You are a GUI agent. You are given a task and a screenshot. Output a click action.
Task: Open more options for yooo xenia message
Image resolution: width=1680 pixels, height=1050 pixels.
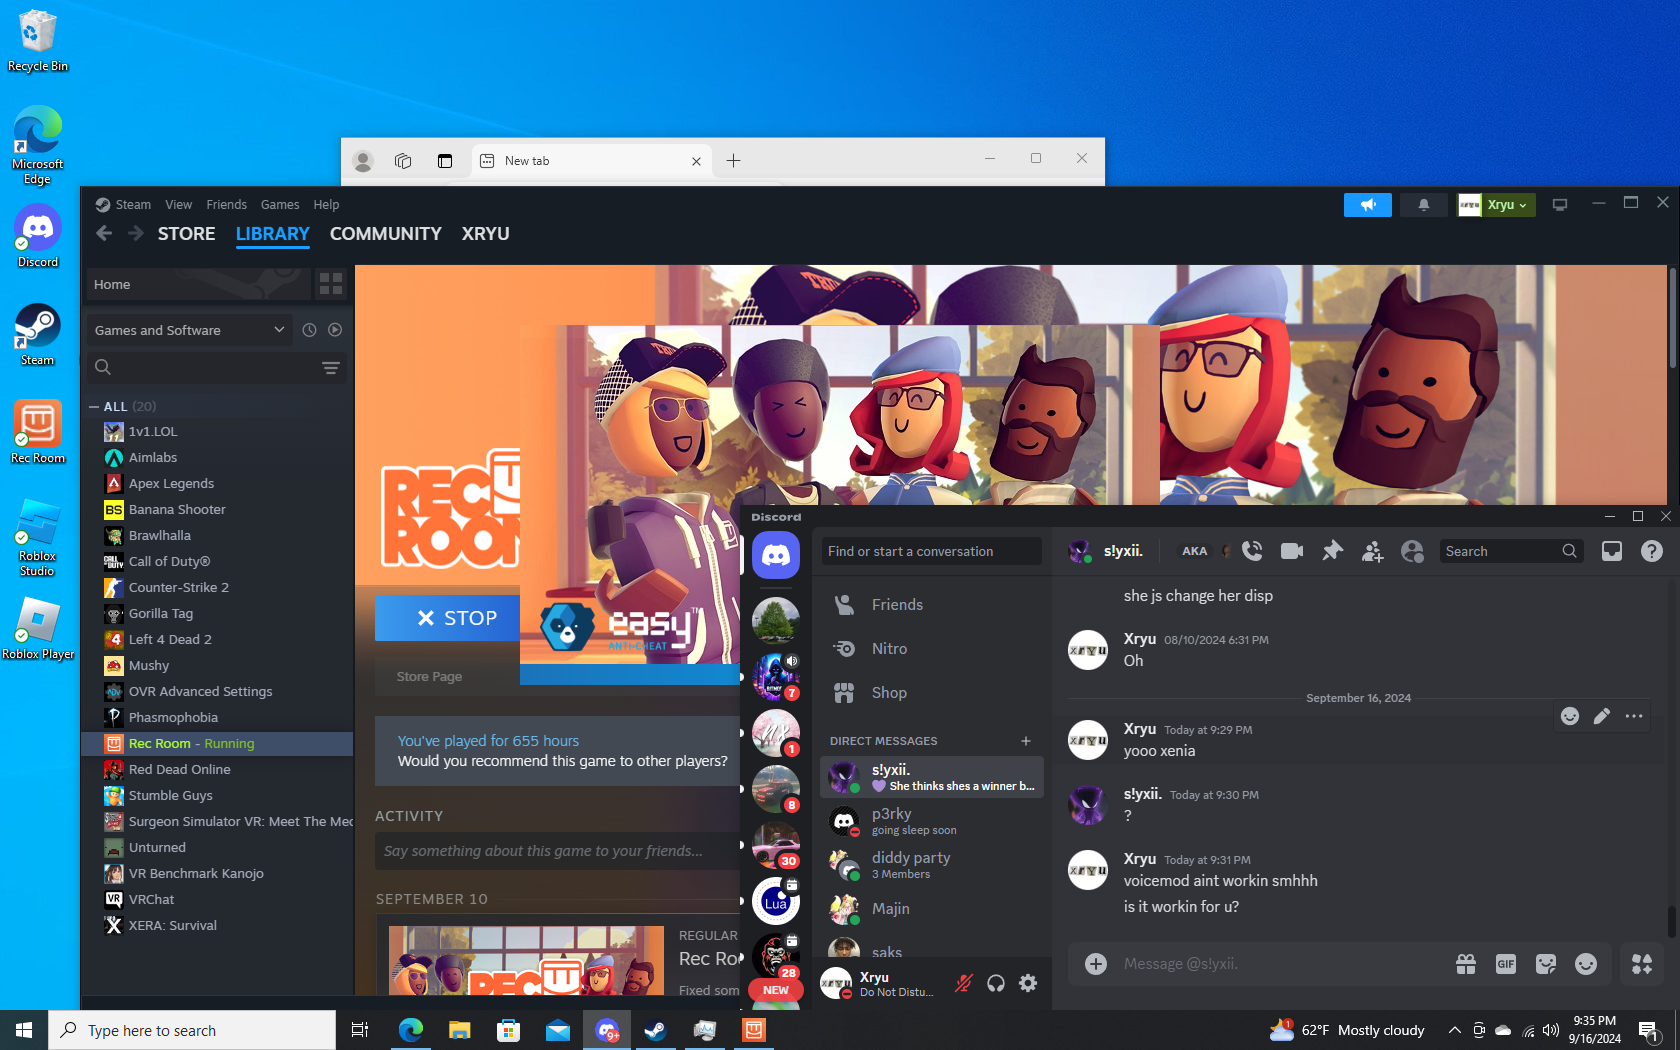pyautogui.click(x=1634, y=716)
